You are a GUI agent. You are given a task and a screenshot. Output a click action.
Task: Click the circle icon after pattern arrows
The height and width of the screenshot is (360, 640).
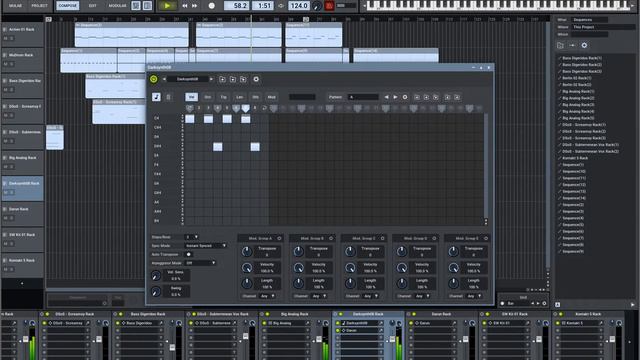click(405, 97)
